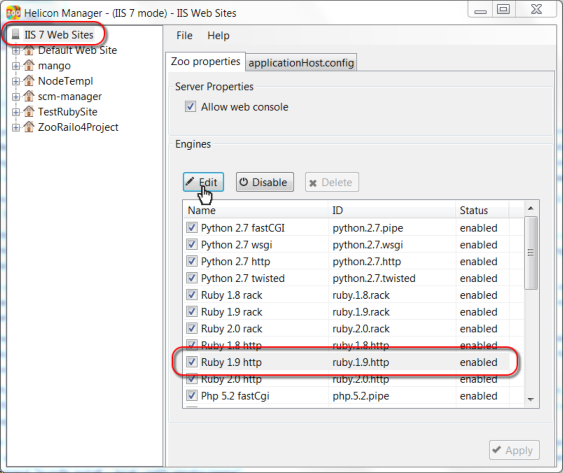This screenshot has width=563, height=473.
Task: Click the Edit engine button
Action: (x=203, y=182)
